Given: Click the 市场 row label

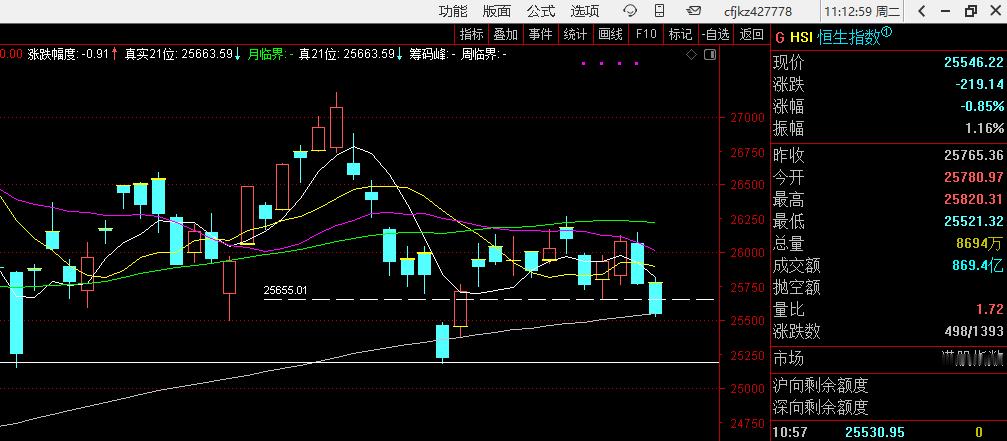Looking at the screenshot, I should click(x=789, y=358).
